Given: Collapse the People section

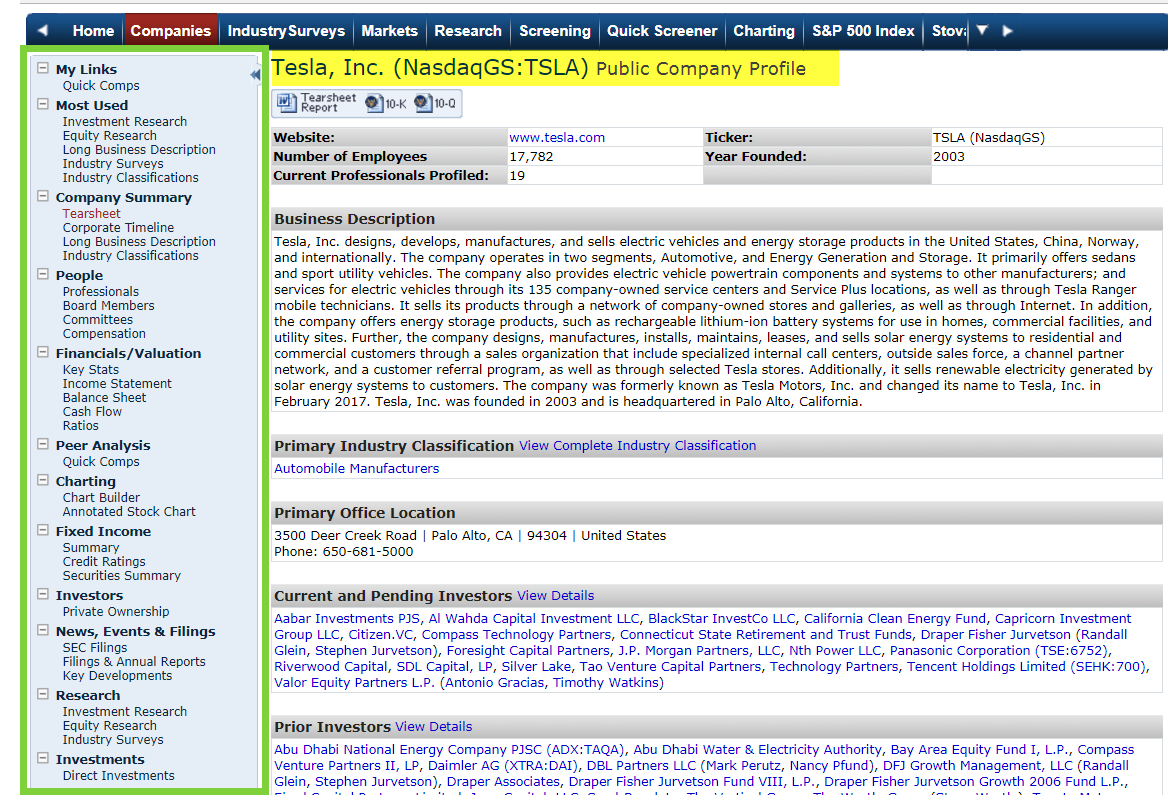Looking at the screenshot, I should point(43,274).
